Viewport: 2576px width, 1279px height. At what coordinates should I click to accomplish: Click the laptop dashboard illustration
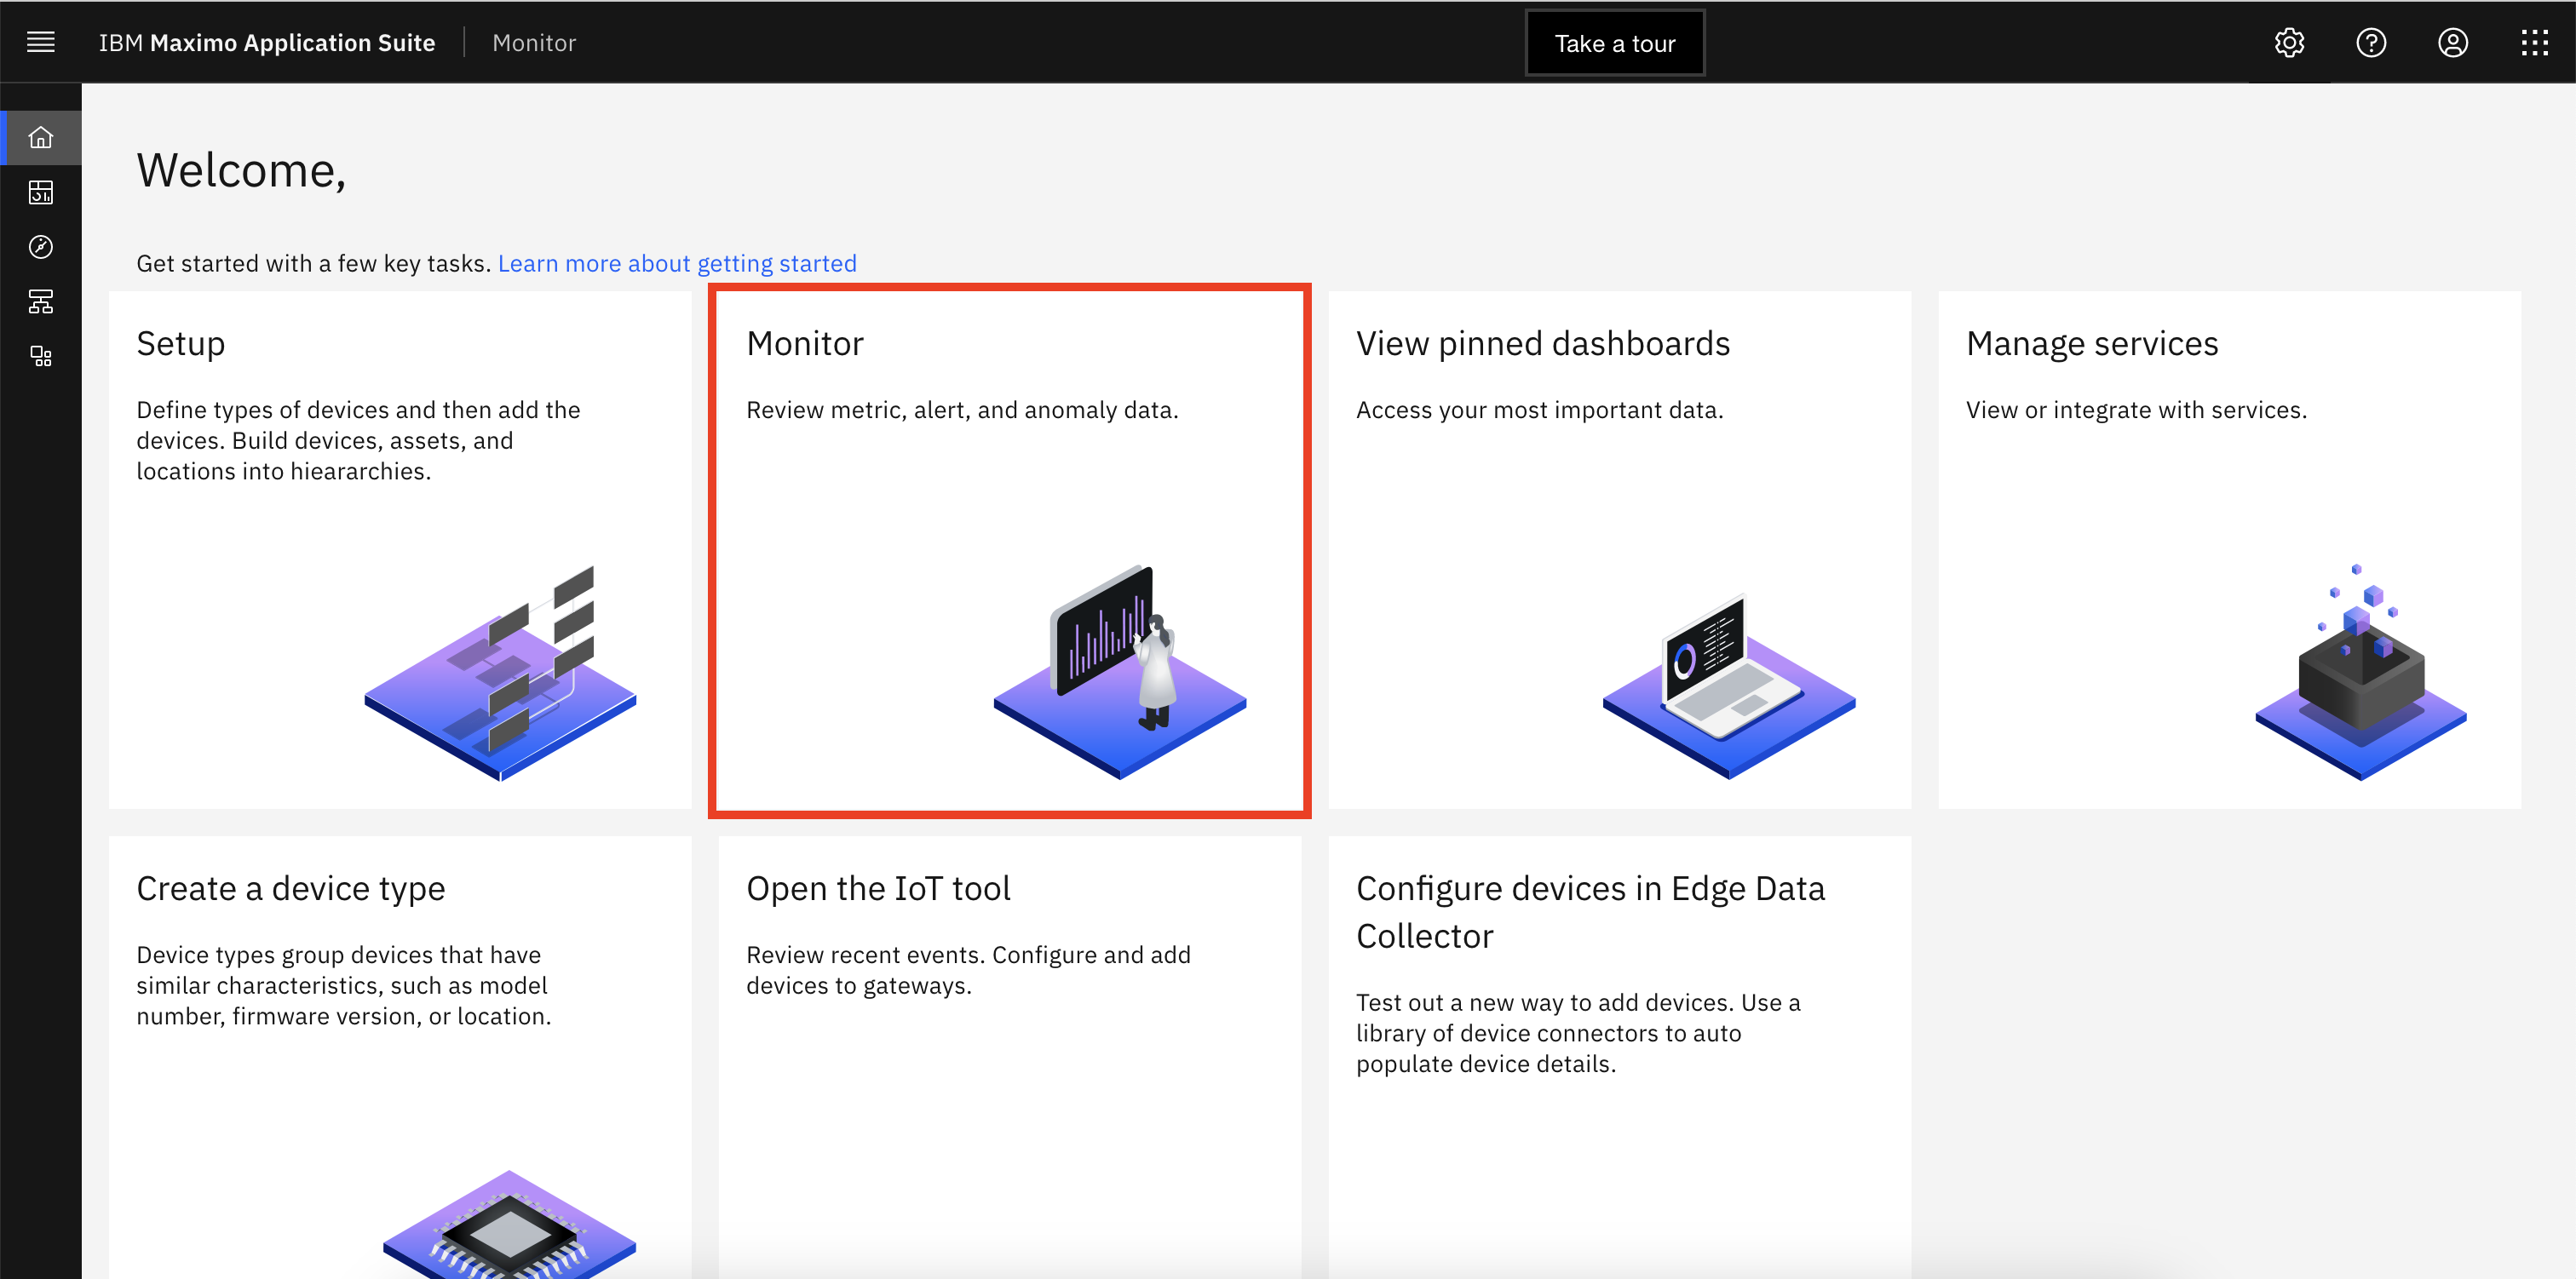click(x=1729, y=686)
